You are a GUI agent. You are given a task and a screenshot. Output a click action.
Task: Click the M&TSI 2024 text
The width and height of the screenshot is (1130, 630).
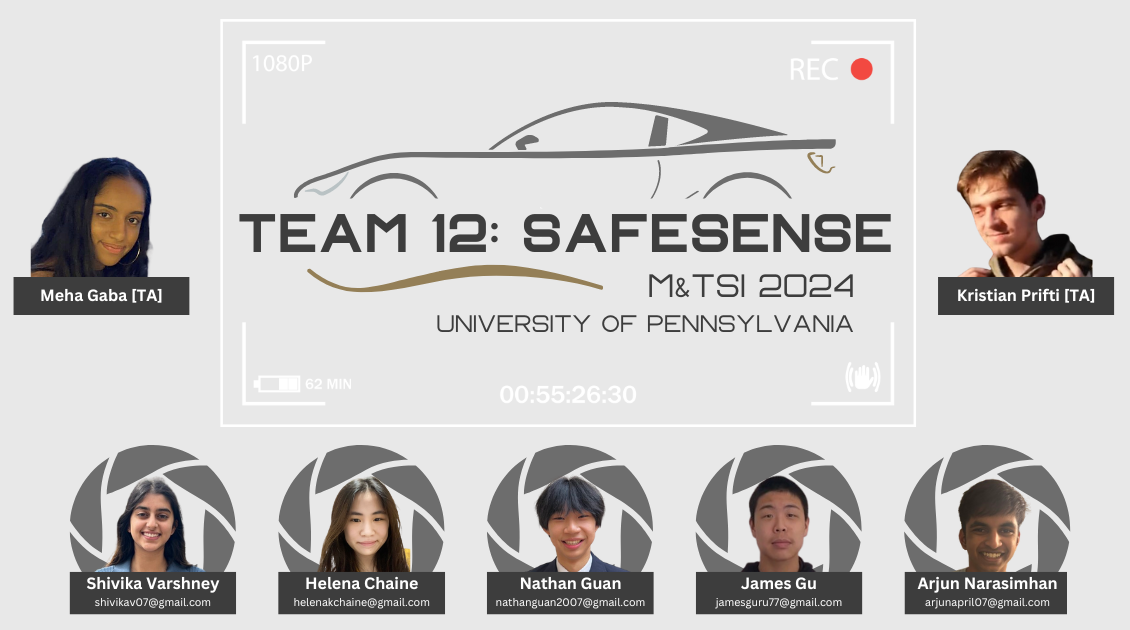tap(751, 286)
